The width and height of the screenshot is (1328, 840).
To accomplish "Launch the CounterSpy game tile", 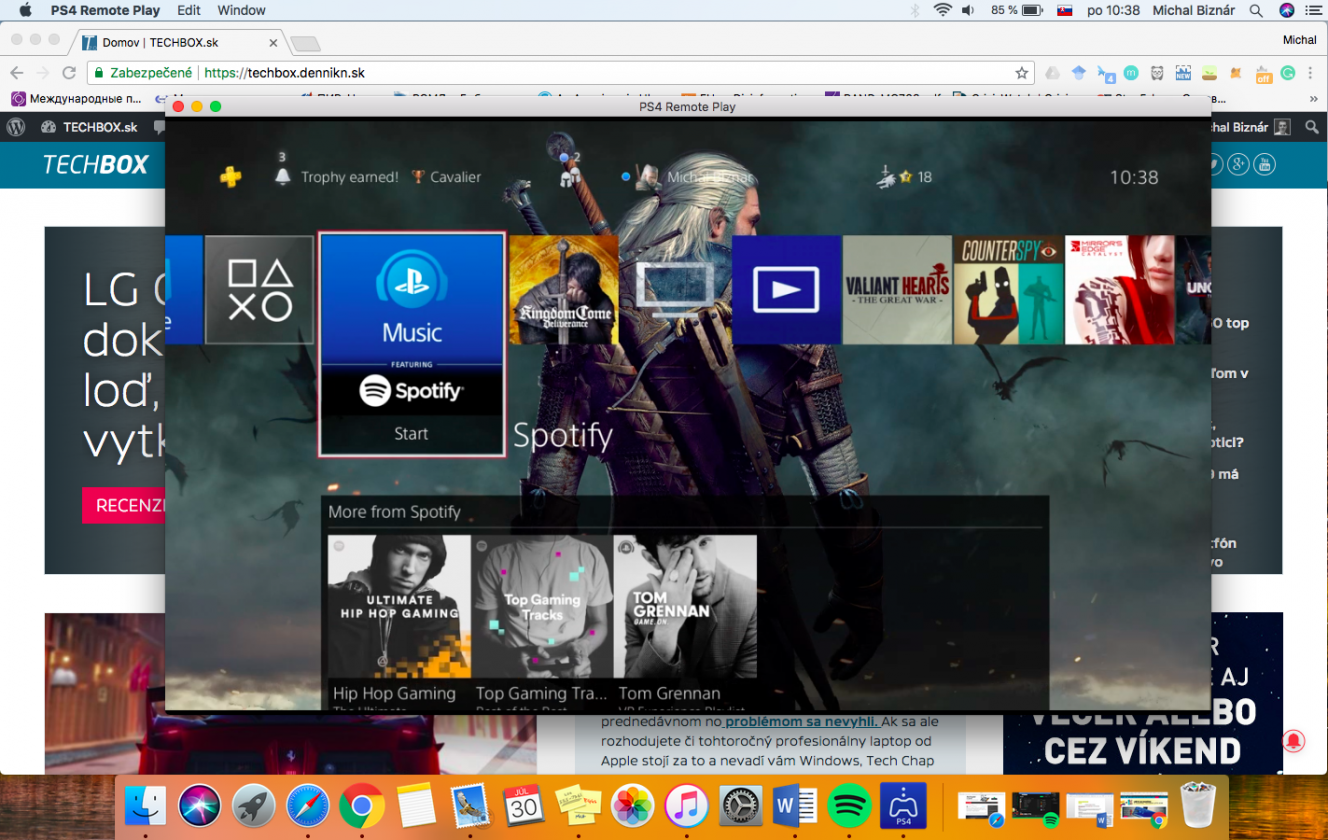I will tap(1008, 290).
